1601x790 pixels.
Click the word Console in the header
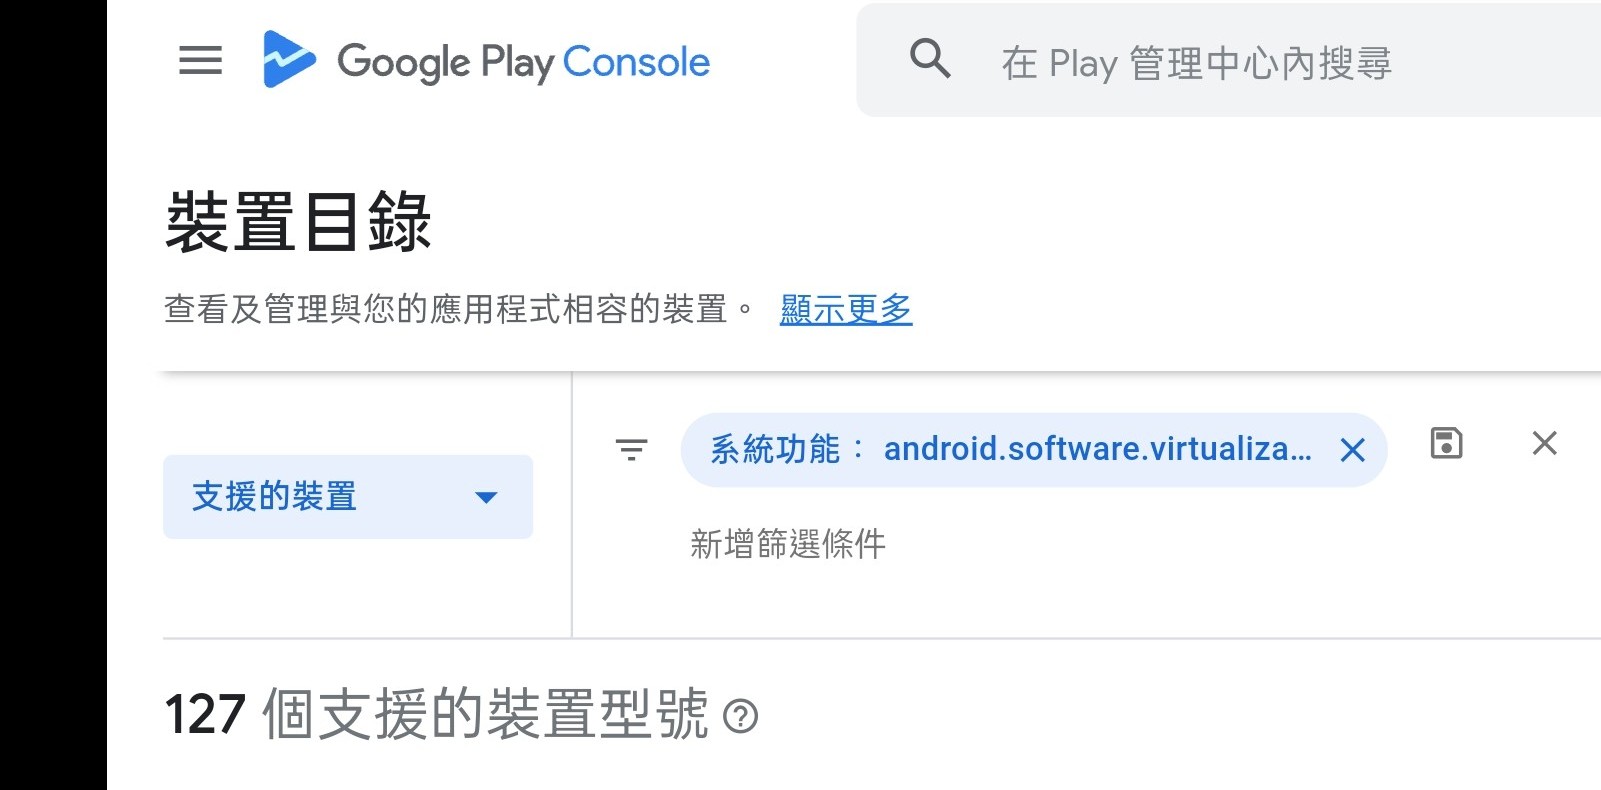636,62
